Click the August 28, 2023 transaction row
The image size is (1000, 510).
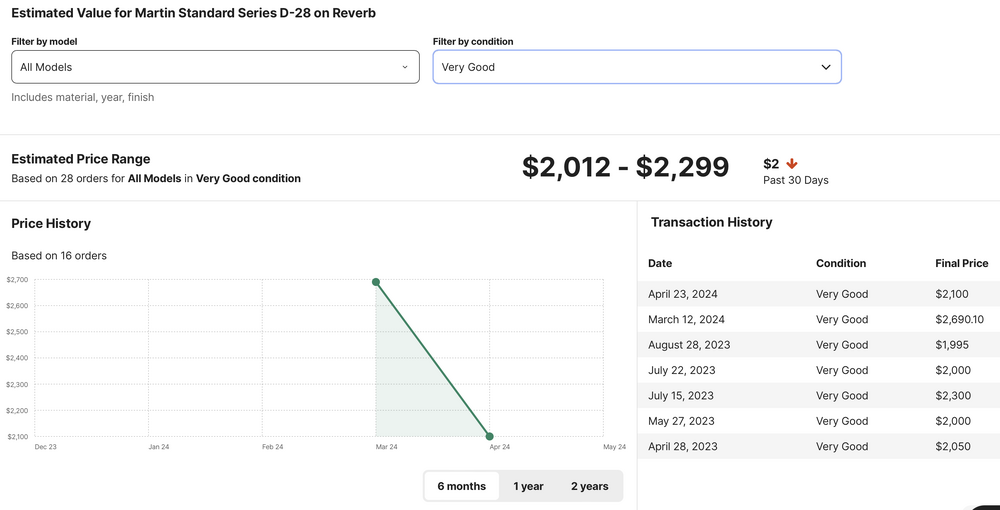[x=818, y=345]
